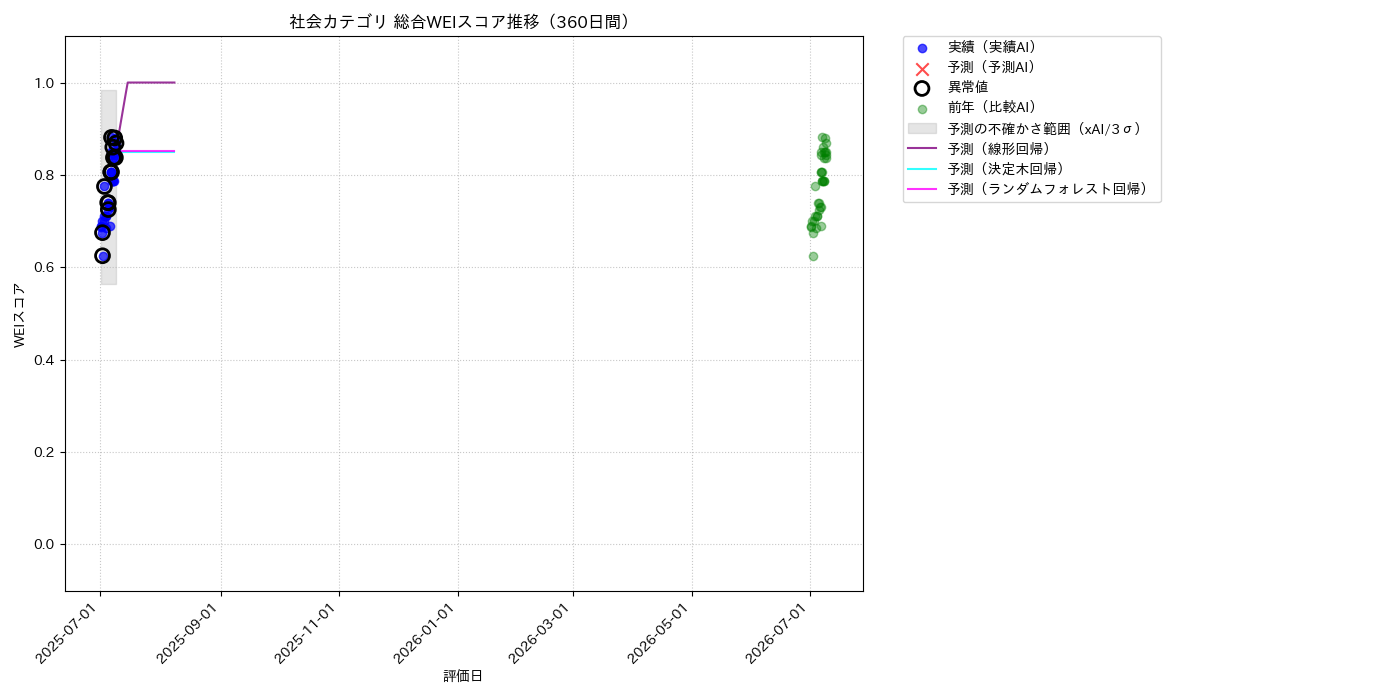Click the 予測の不確かさ範囲 legend label
Image resolution: width=1400 pixels, height=700 pixels.
(1045, 128)
